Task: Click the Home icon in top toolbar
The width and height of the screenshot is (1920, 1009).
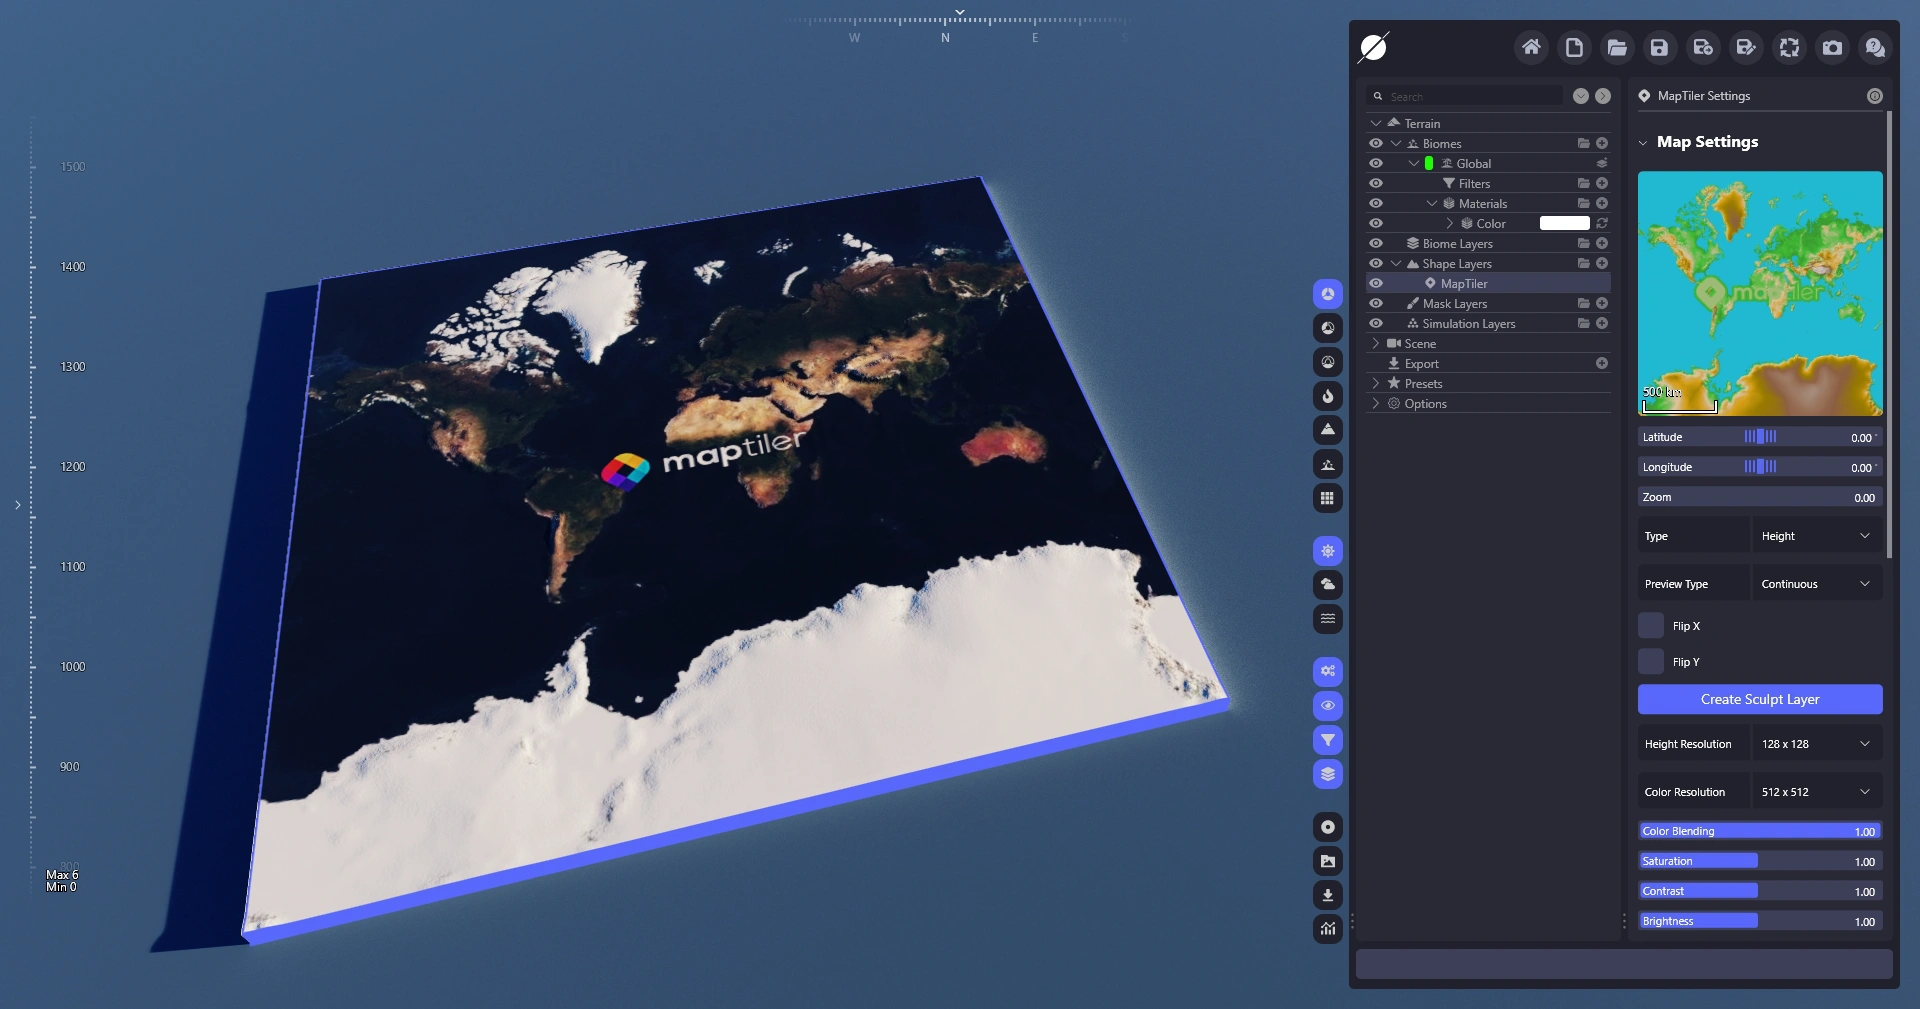Action: [1531, 47]
